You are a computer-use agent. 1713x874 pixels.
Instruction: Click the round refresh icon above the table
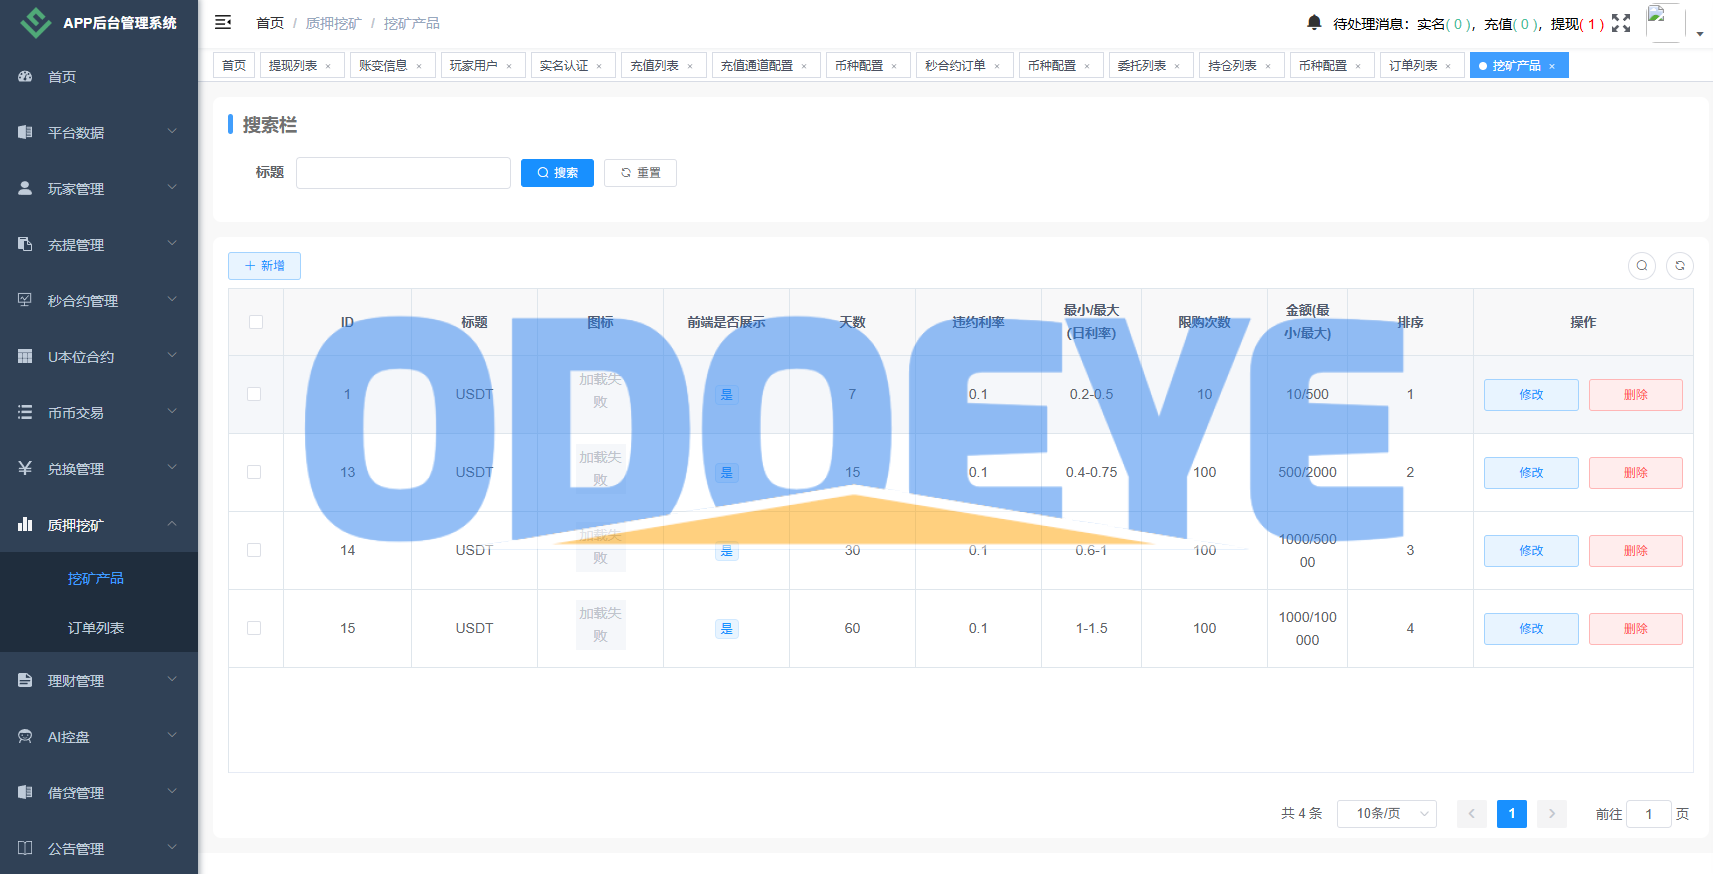1680,266
